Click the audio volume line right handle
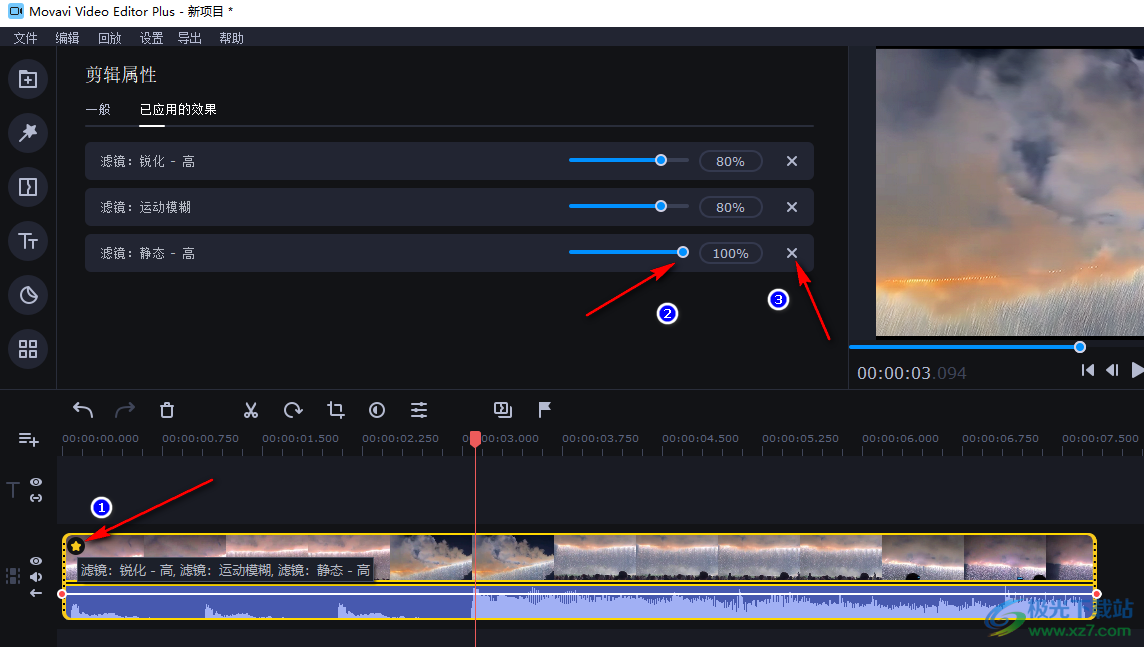The height and width of the screenshot is (647, 1144). click(x=1097, y=594)
